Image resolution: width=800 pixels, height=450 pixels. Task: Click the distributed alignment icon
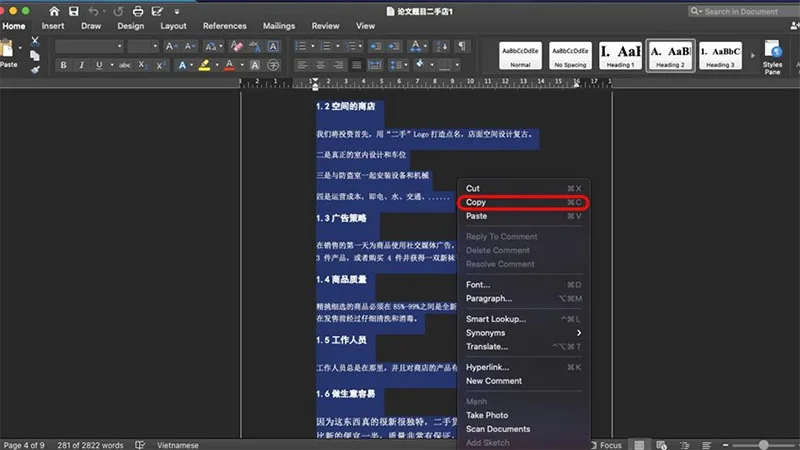375,65
